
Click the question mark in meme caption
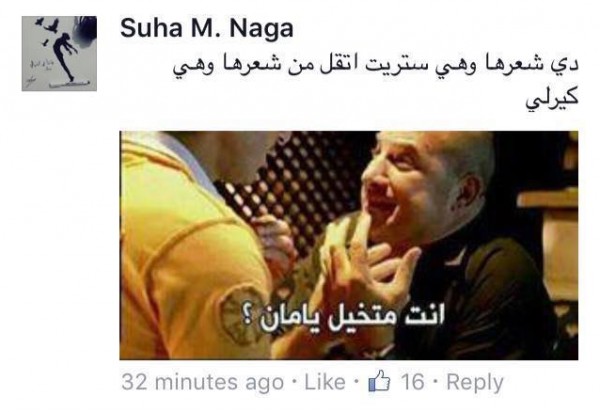[248, 320]
